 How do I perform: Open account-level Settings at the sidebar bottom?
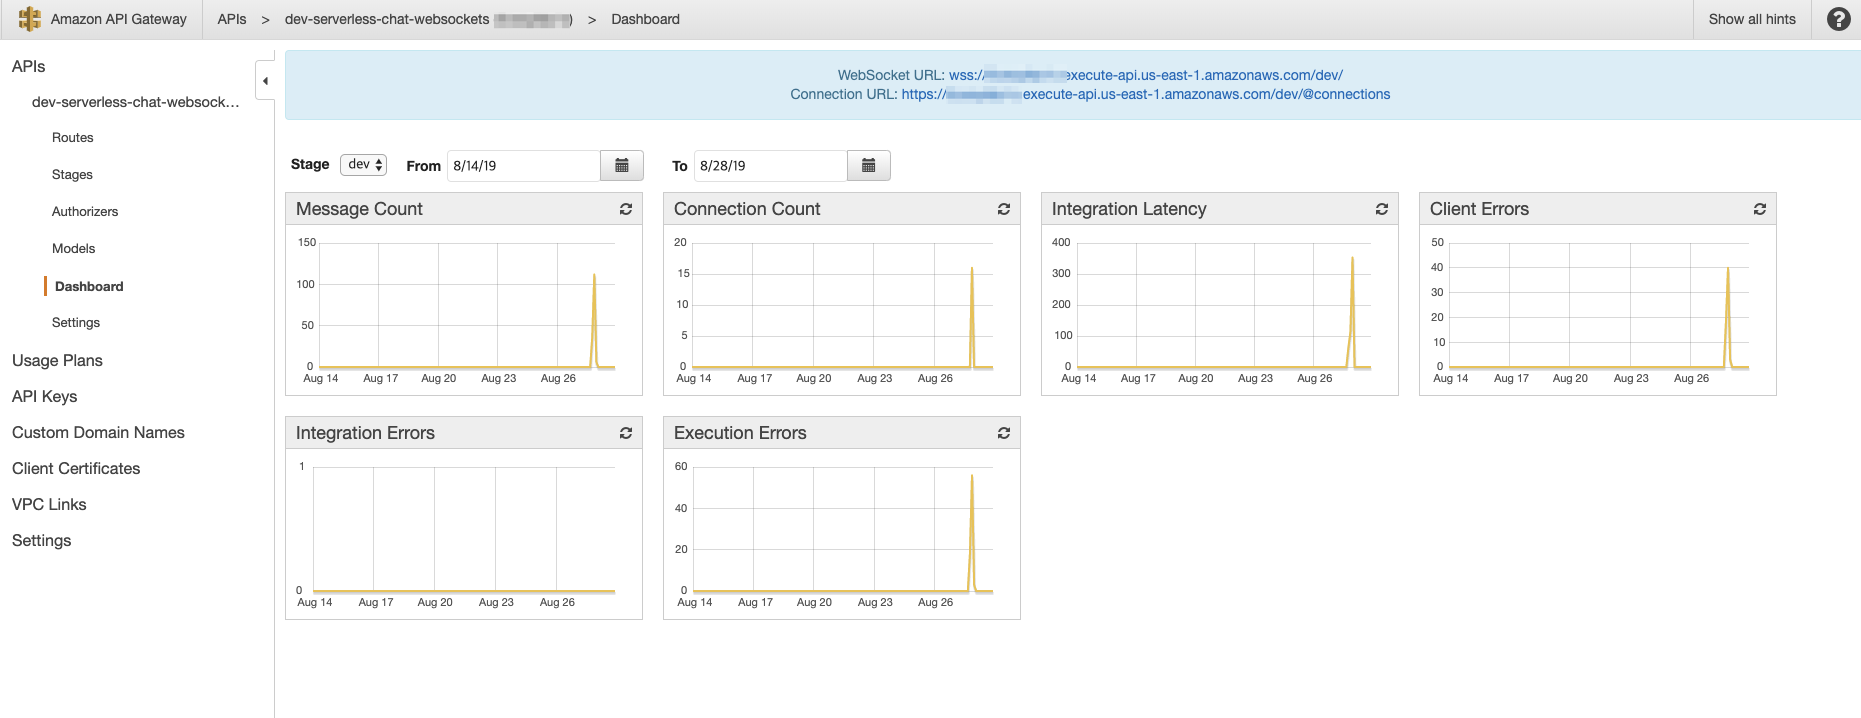42,540
